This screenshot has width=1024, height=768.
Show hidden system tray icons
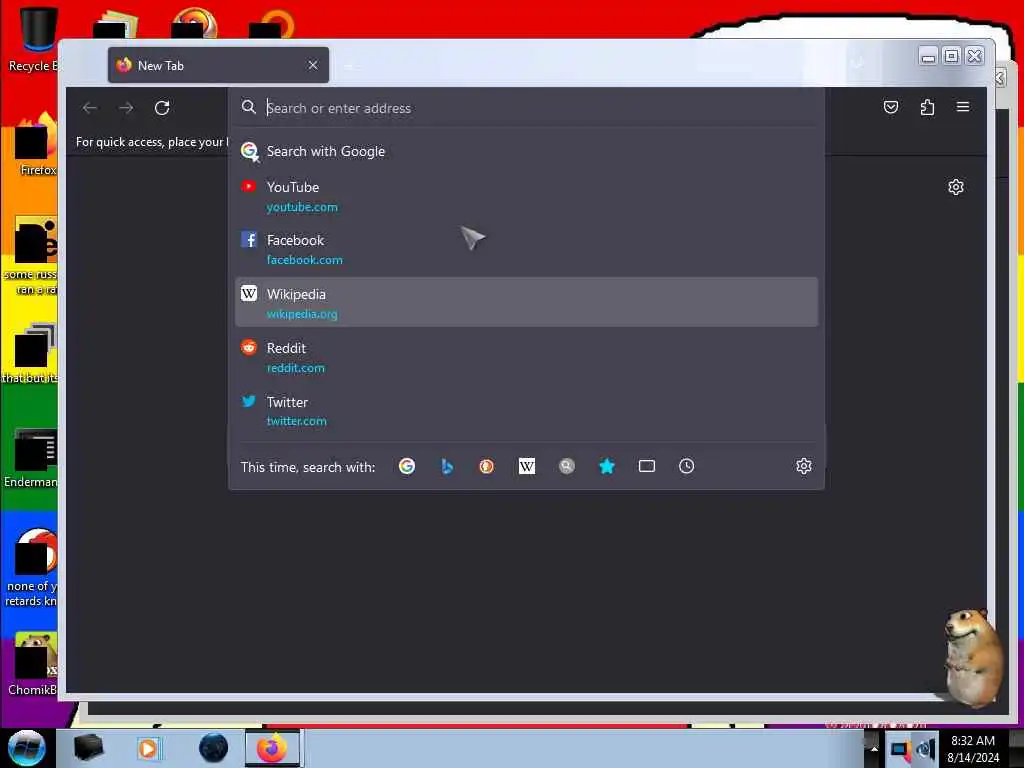point(874,749)
